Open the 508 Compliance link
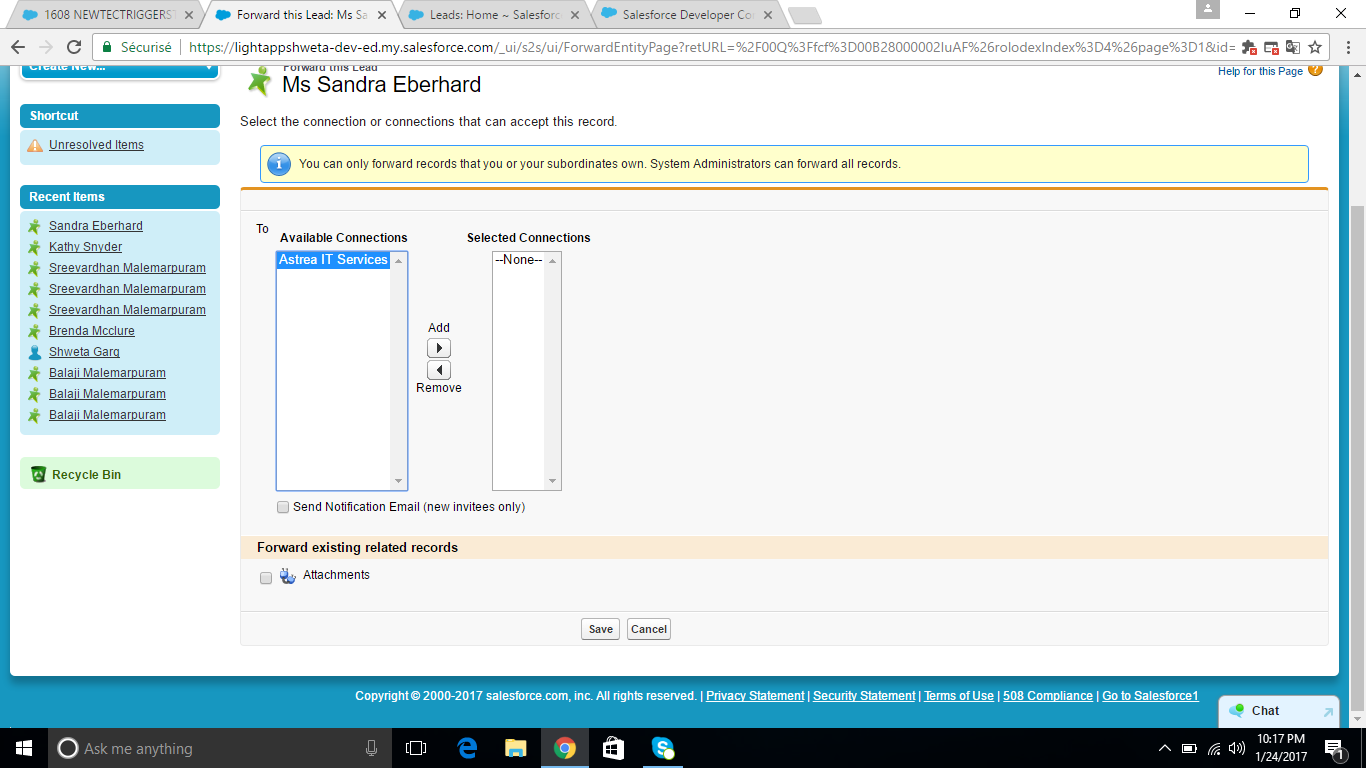This screenshot has width=1366, height=768. (x=1048, y=696)
